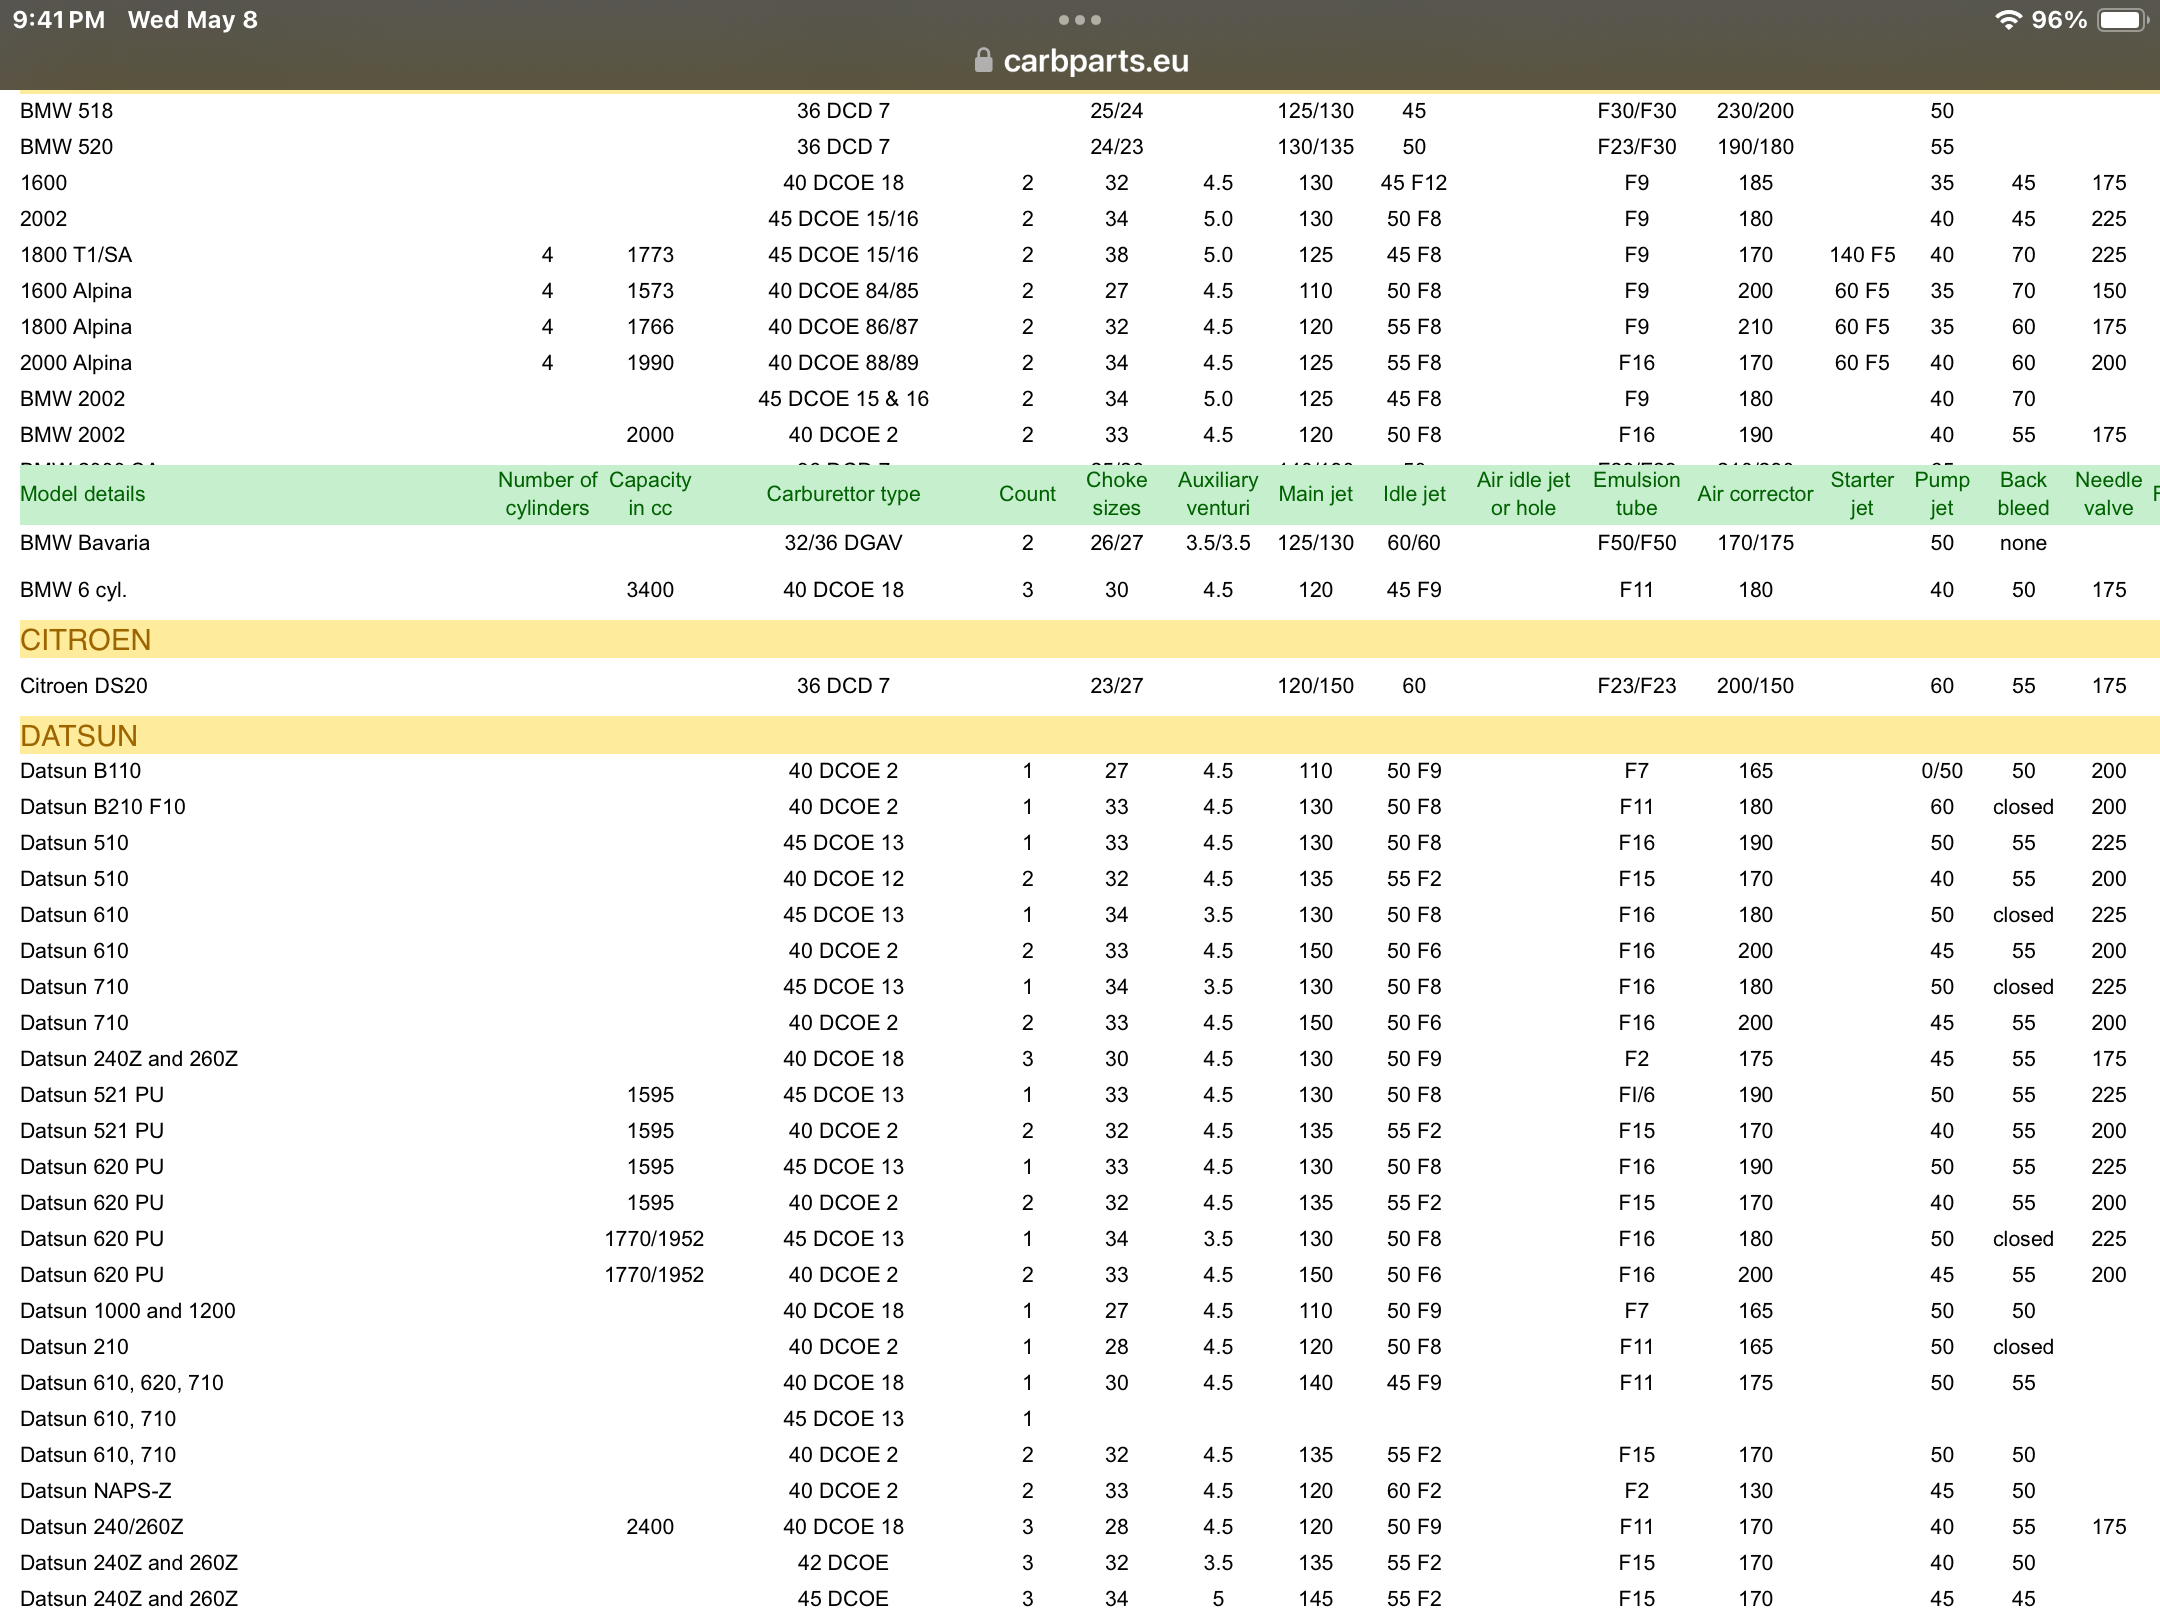The image size is (2160, 1620).
Task: Tap the Main jet column header
Action: [1315, 494]
